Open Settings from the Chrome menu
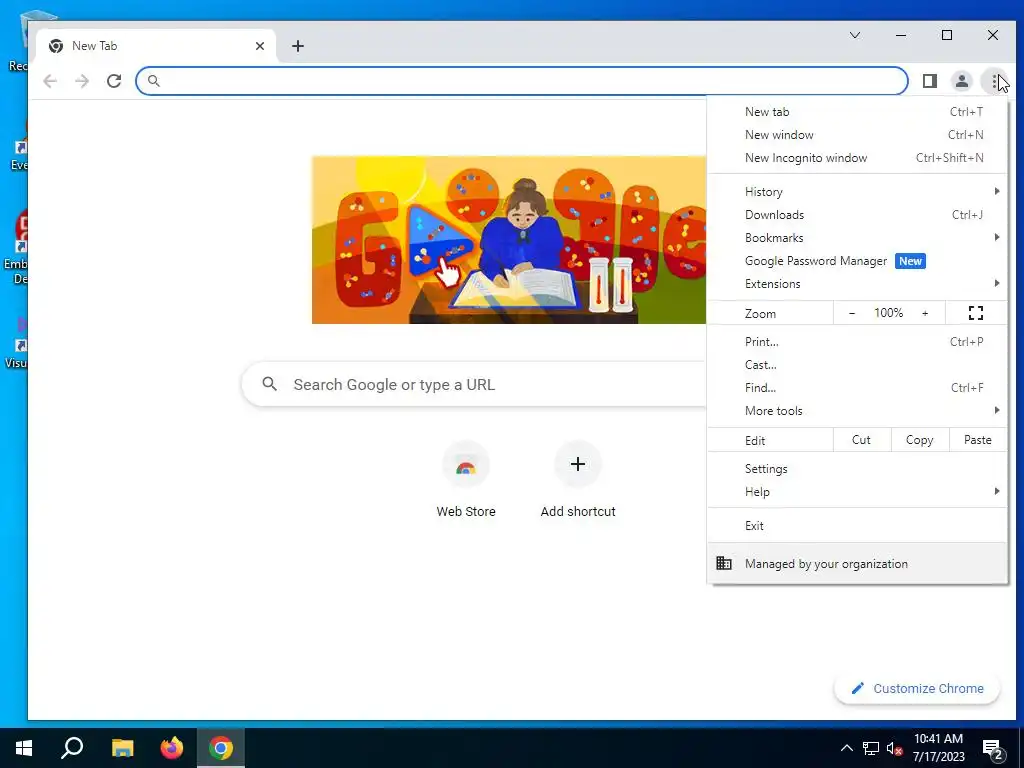The width and height of the screenshot is (1024, 768). point(858,469)
